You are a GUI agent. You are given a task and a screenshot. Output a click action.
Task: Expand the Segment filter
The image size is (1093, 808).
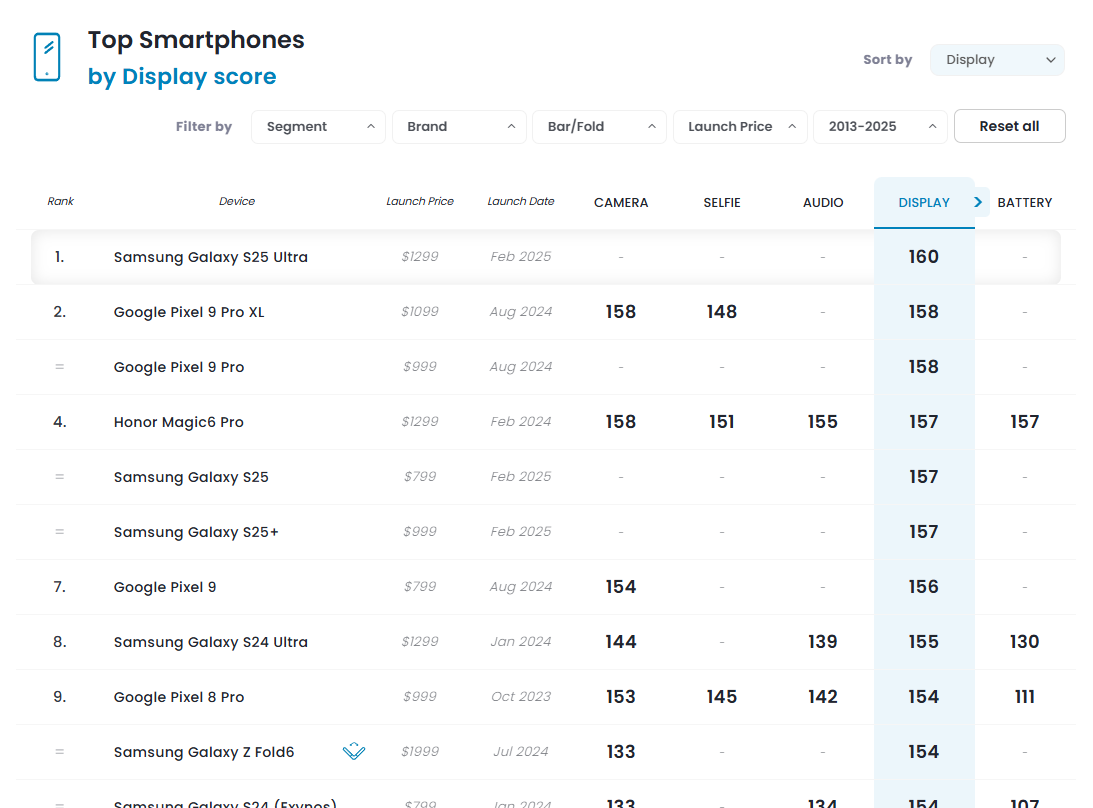[319, 127]
